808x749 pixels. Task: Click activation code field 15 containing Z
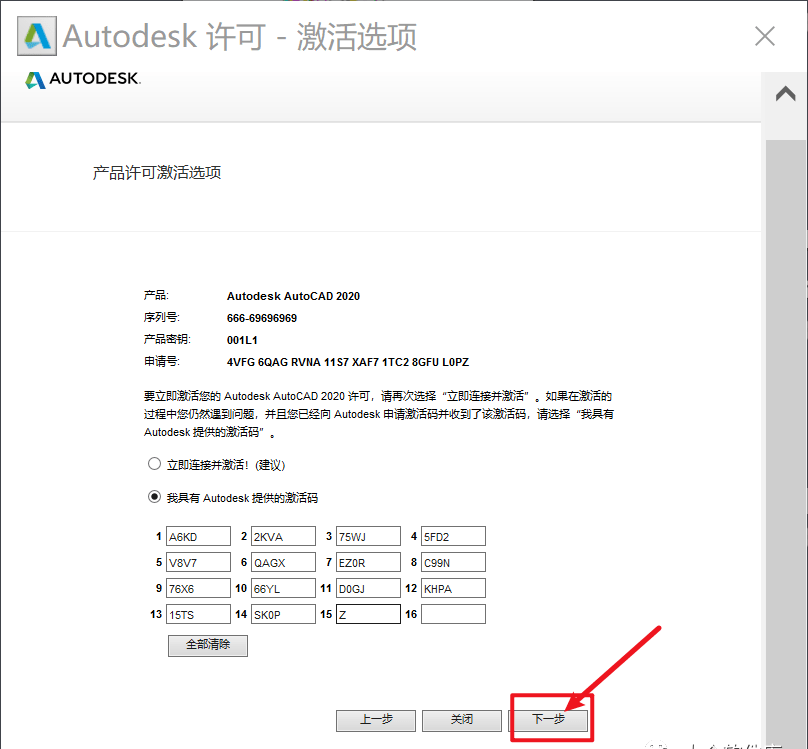[x=368, y=615]
